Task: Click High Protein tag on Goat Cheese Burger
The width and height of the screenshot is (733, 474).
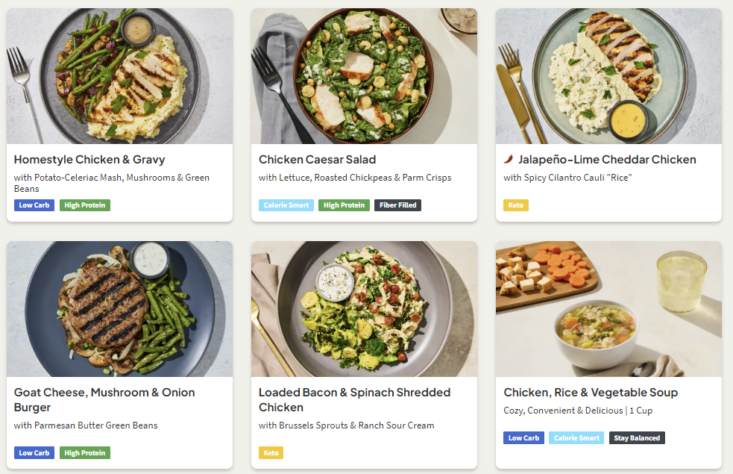Action: pyautogui.click(x=85, y=453)
